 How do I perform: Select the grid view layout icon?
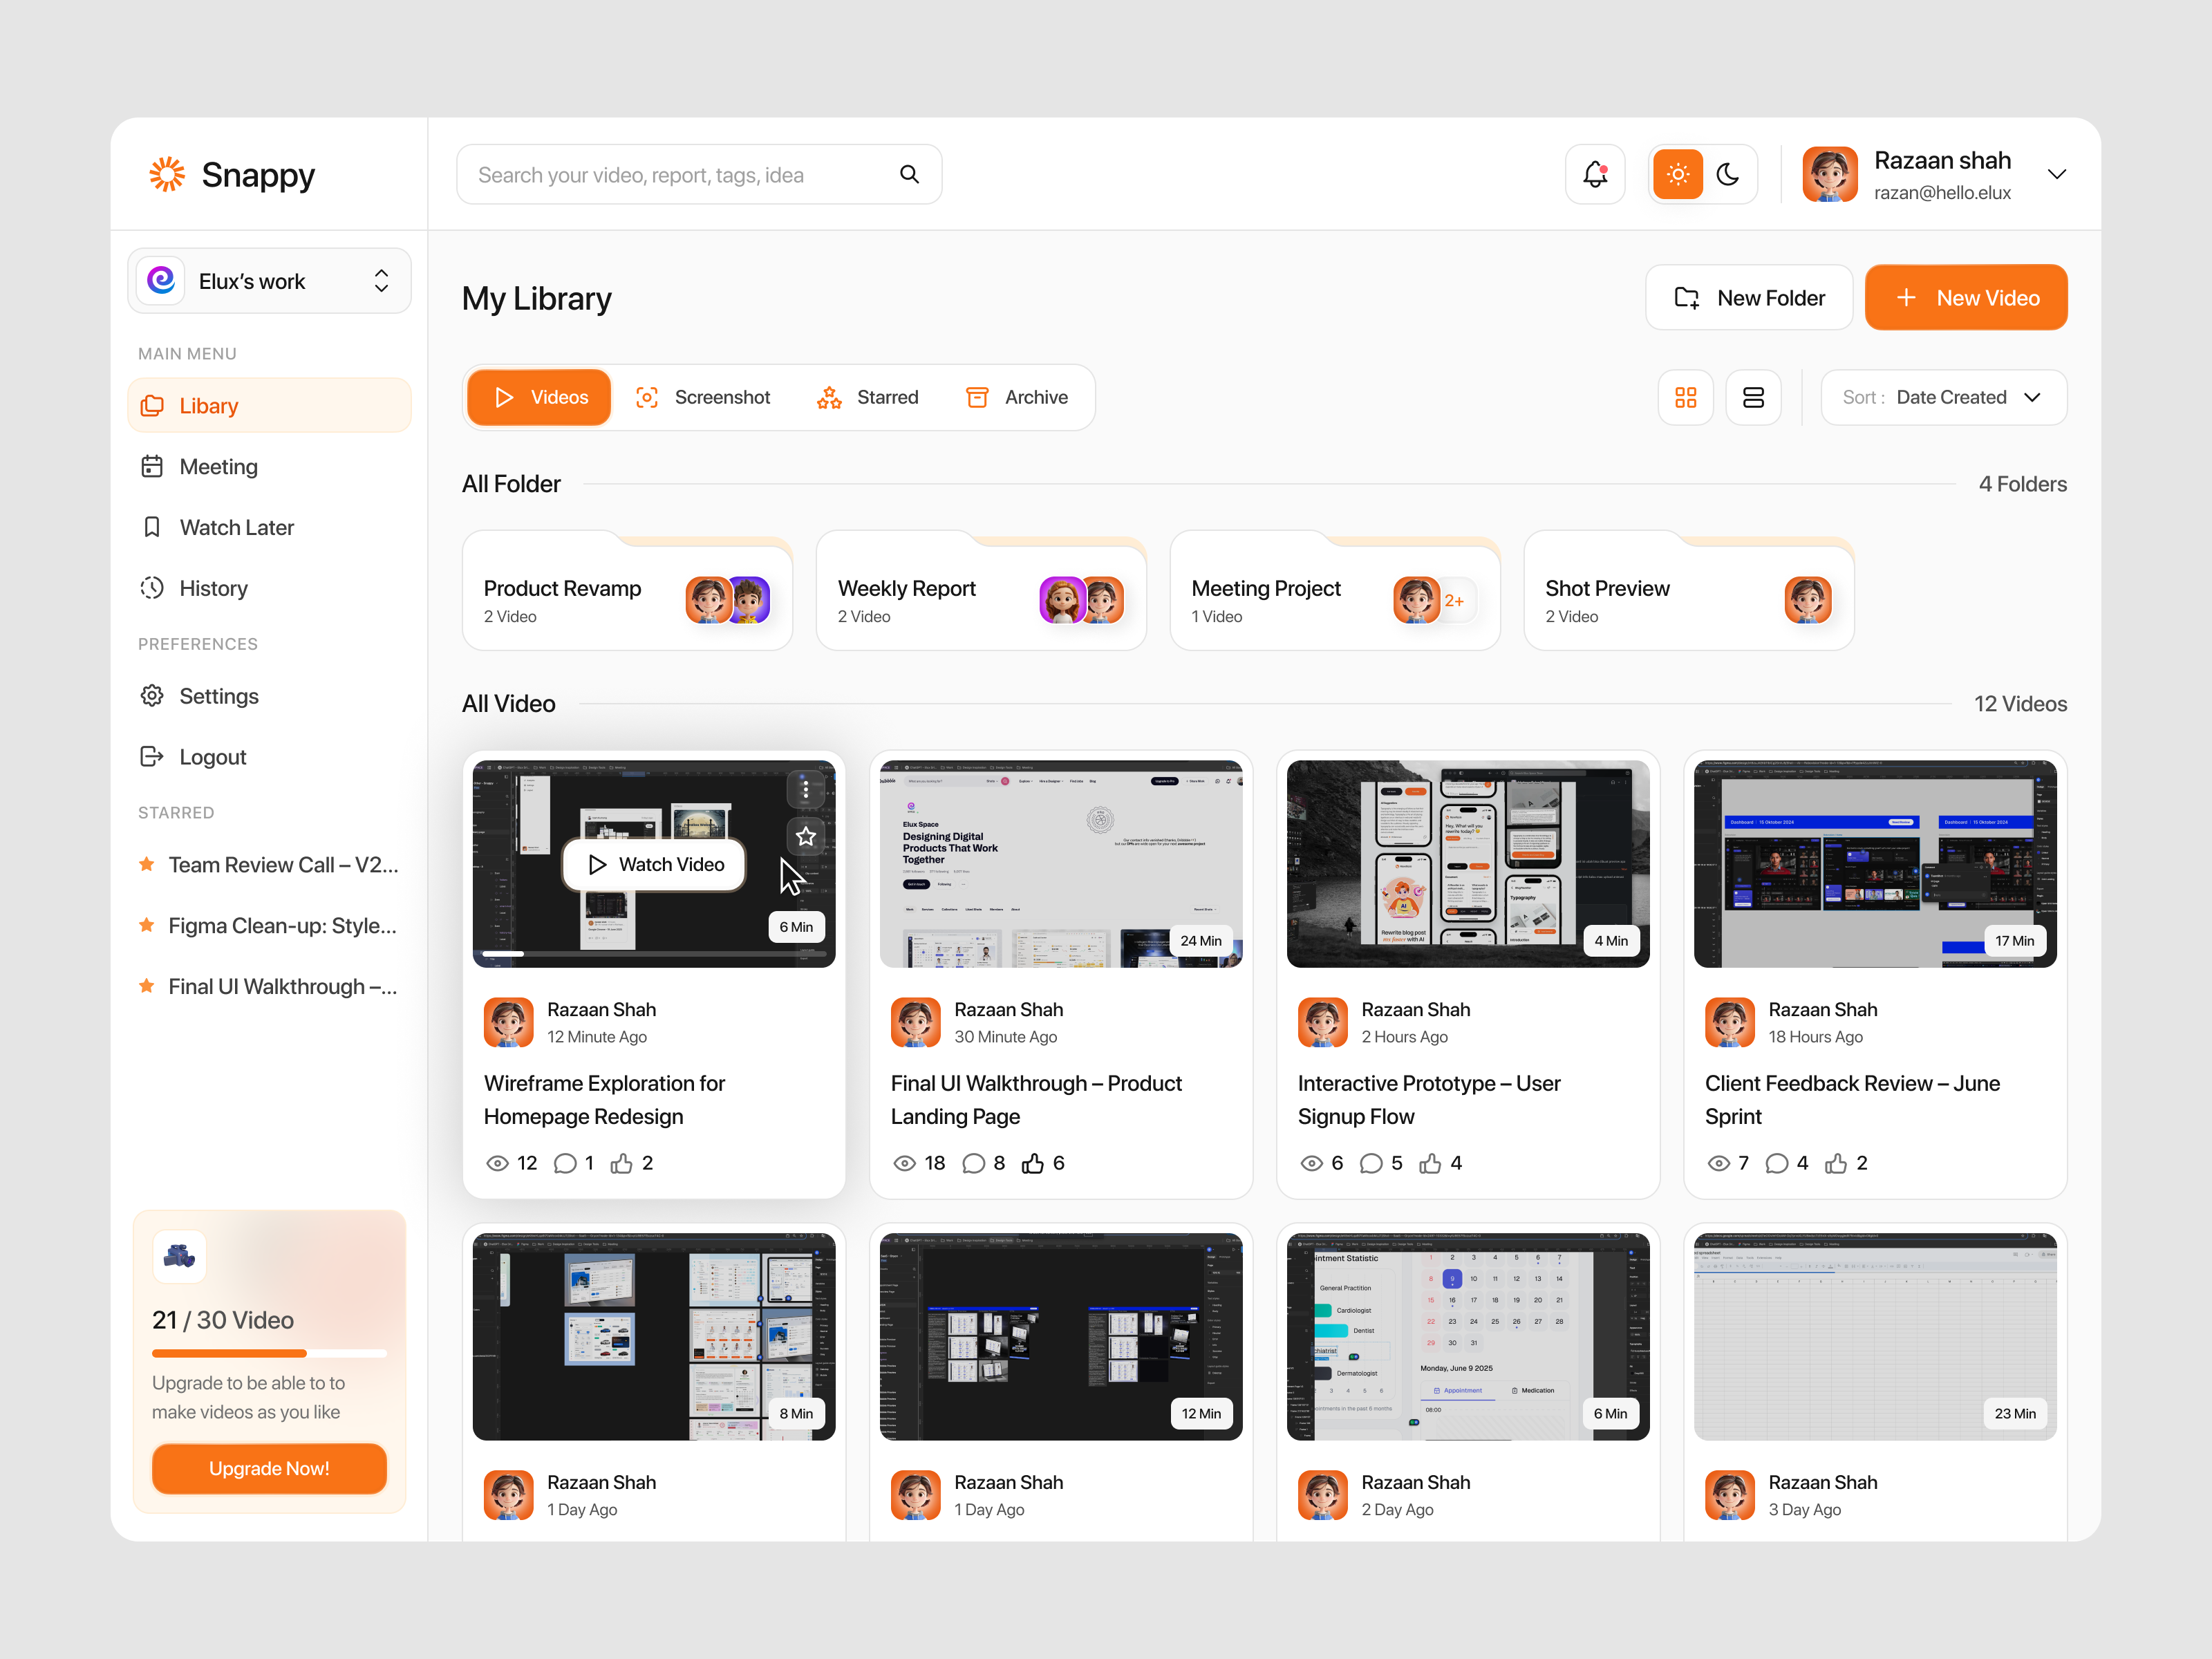point(1686,397)
